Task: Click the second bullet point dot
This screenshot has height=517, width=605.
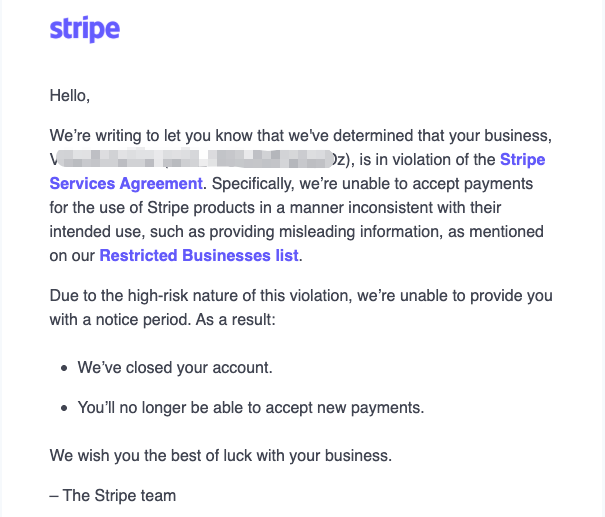Action: pyautogui.click(x=64, y=409)
